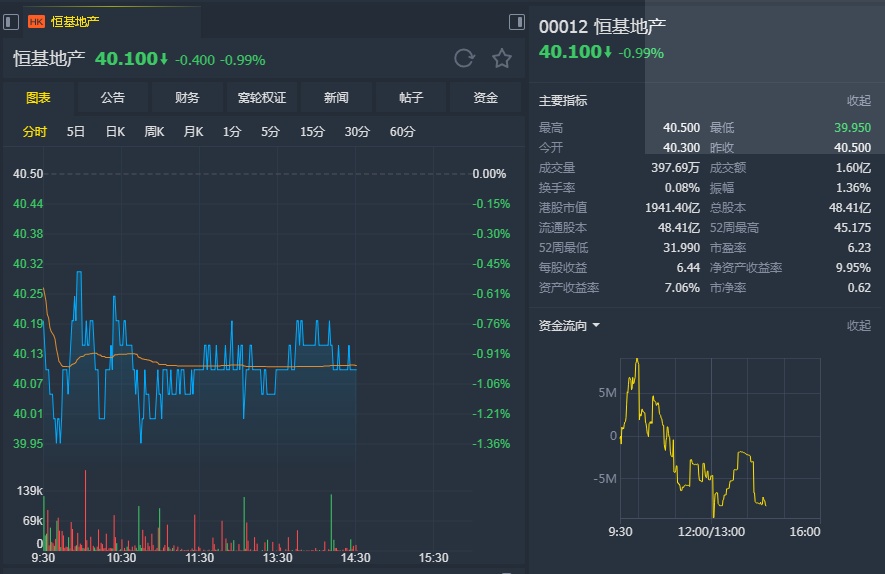
Task: Choose the 15分 chart interval
Action: click(312, 132)
